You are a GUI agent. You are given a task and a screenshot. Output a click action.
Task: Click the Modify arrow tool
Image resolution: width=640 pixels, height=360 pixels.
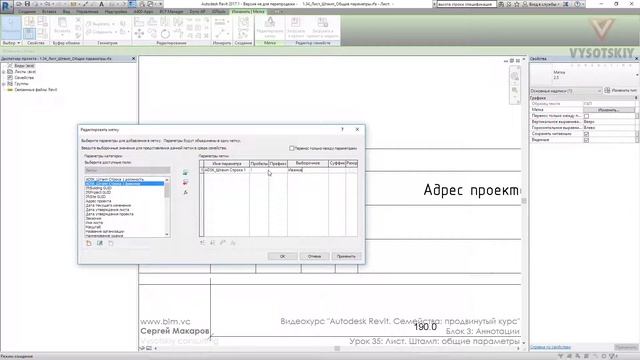click(11, 27)
